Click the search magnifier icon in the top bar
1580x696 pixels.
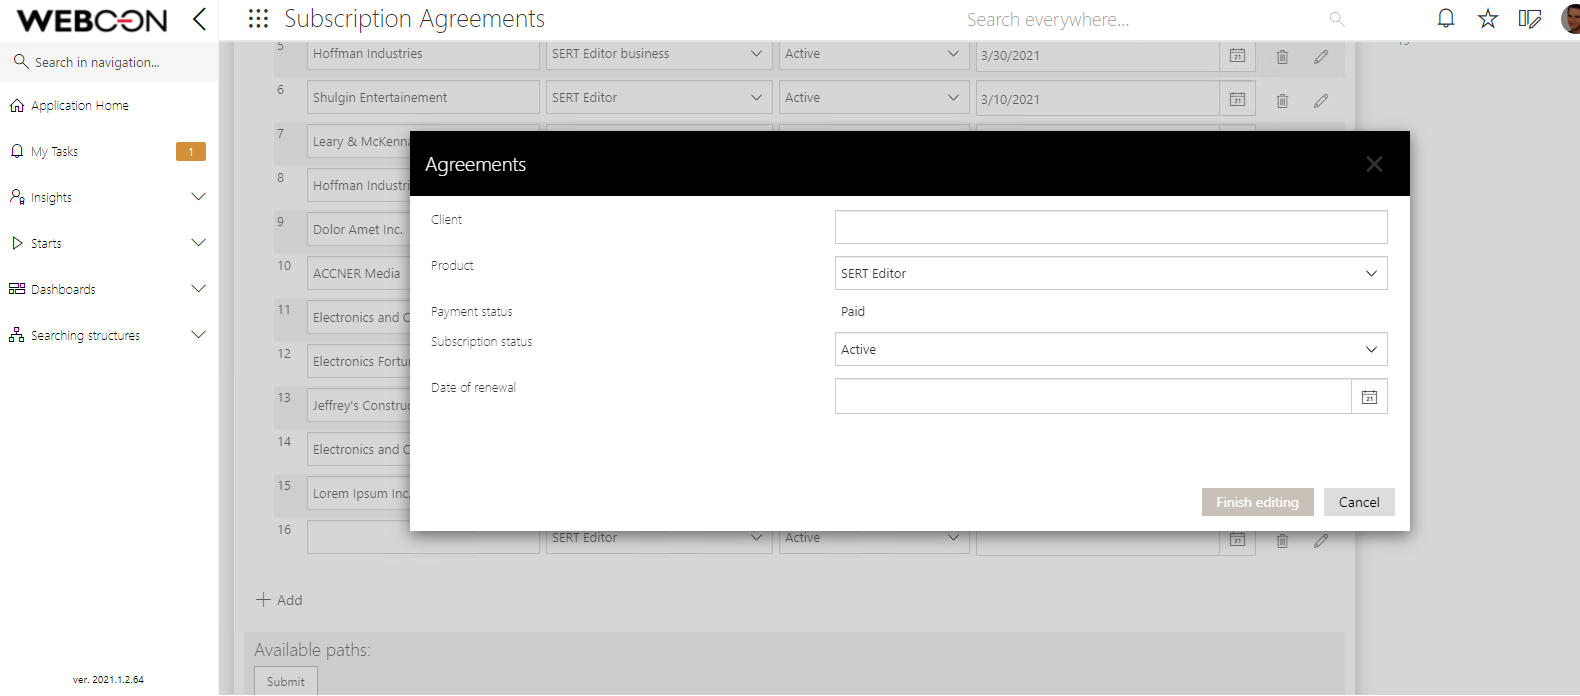click(x=1337, y=19)
